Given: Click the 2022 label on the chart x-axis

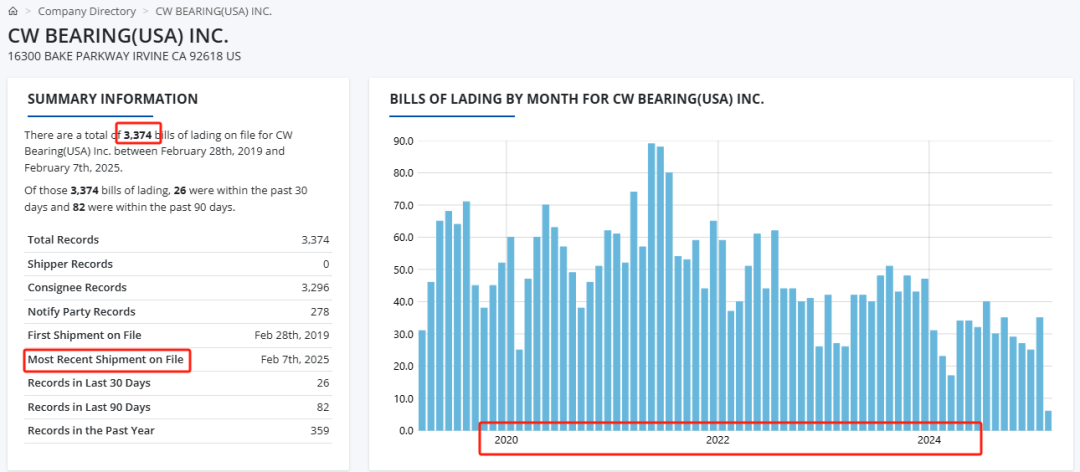Looking at the screenshot, I should click(x=717, y=440).
